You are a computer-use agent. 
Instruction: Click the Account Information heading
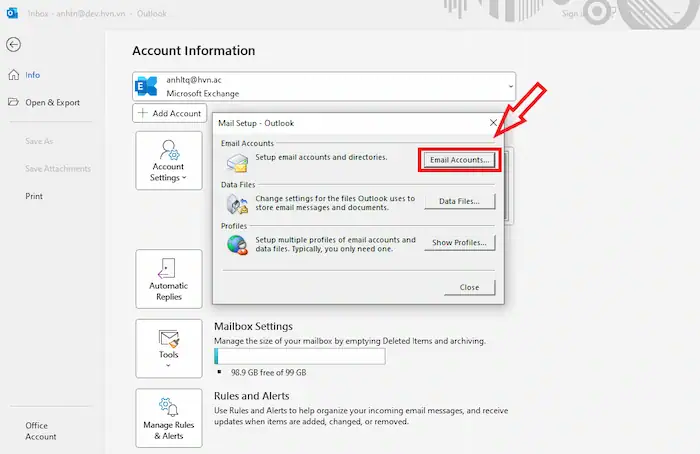tap(194, 51)
